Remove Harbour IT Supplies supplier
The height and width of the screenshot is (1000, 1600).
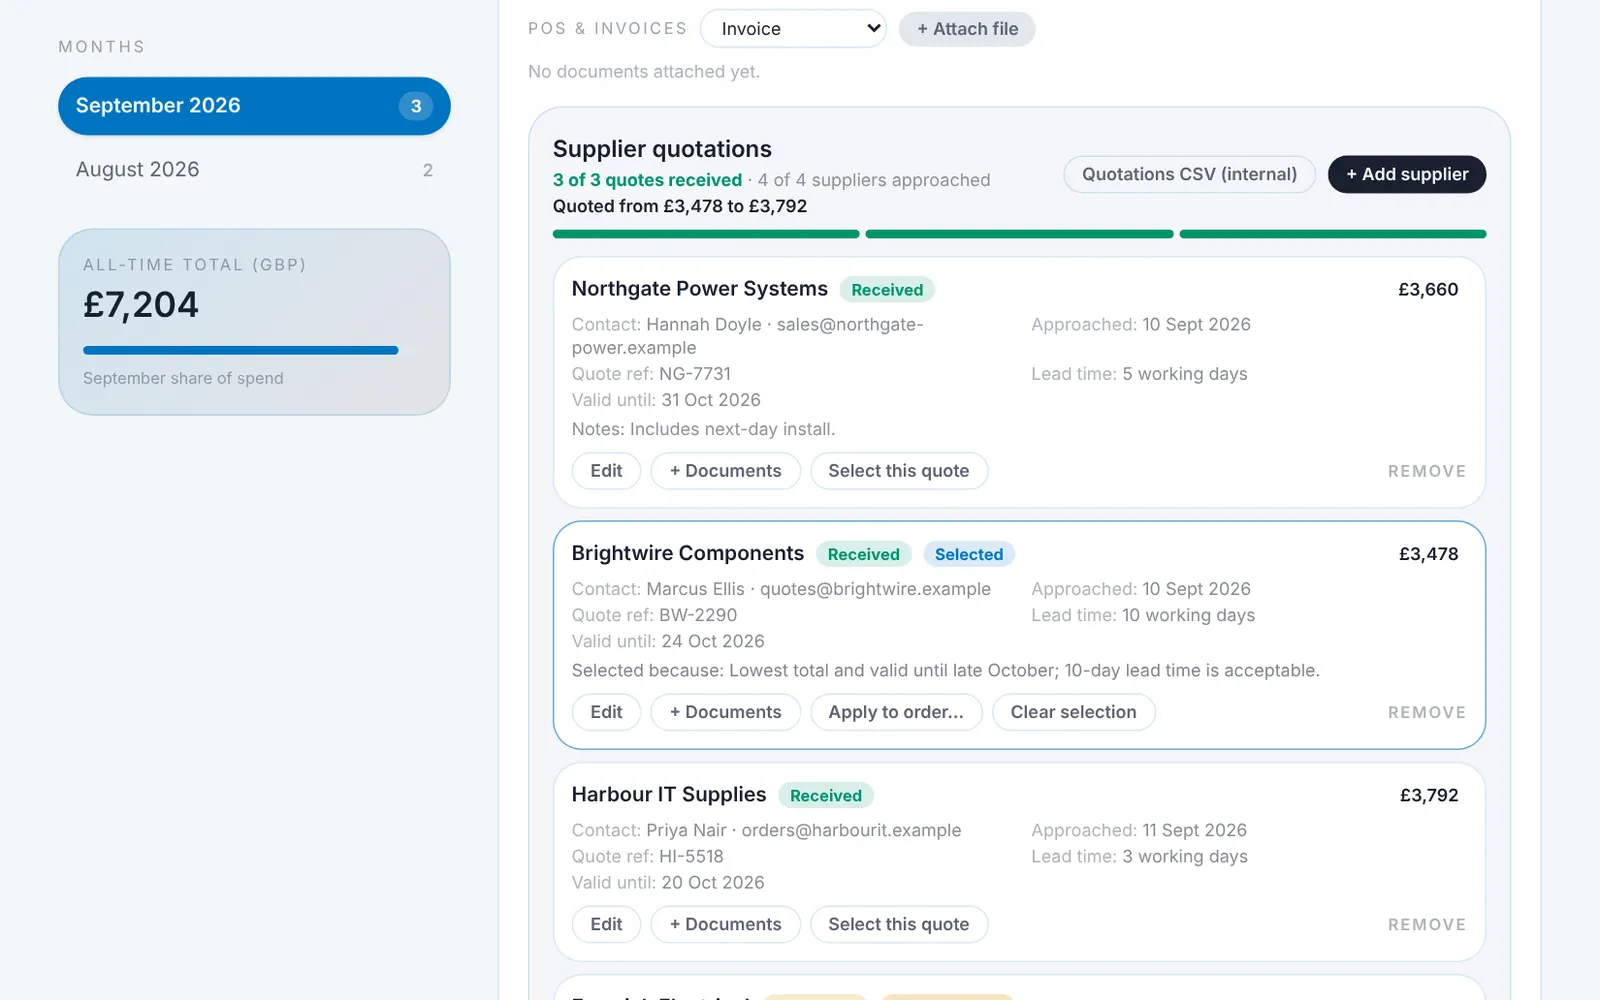(x=1427, y=924)
